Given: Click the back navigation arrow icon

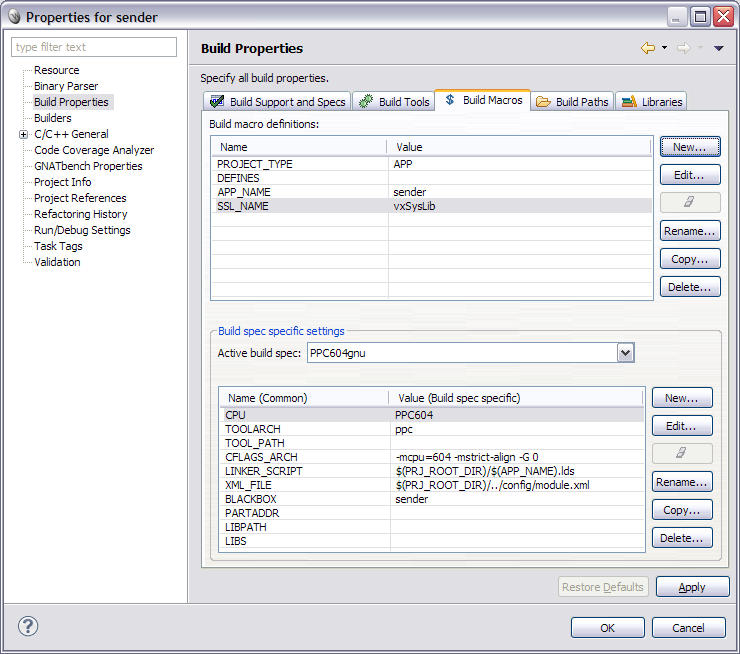Looking at the screenshot, I should [648, 48].
